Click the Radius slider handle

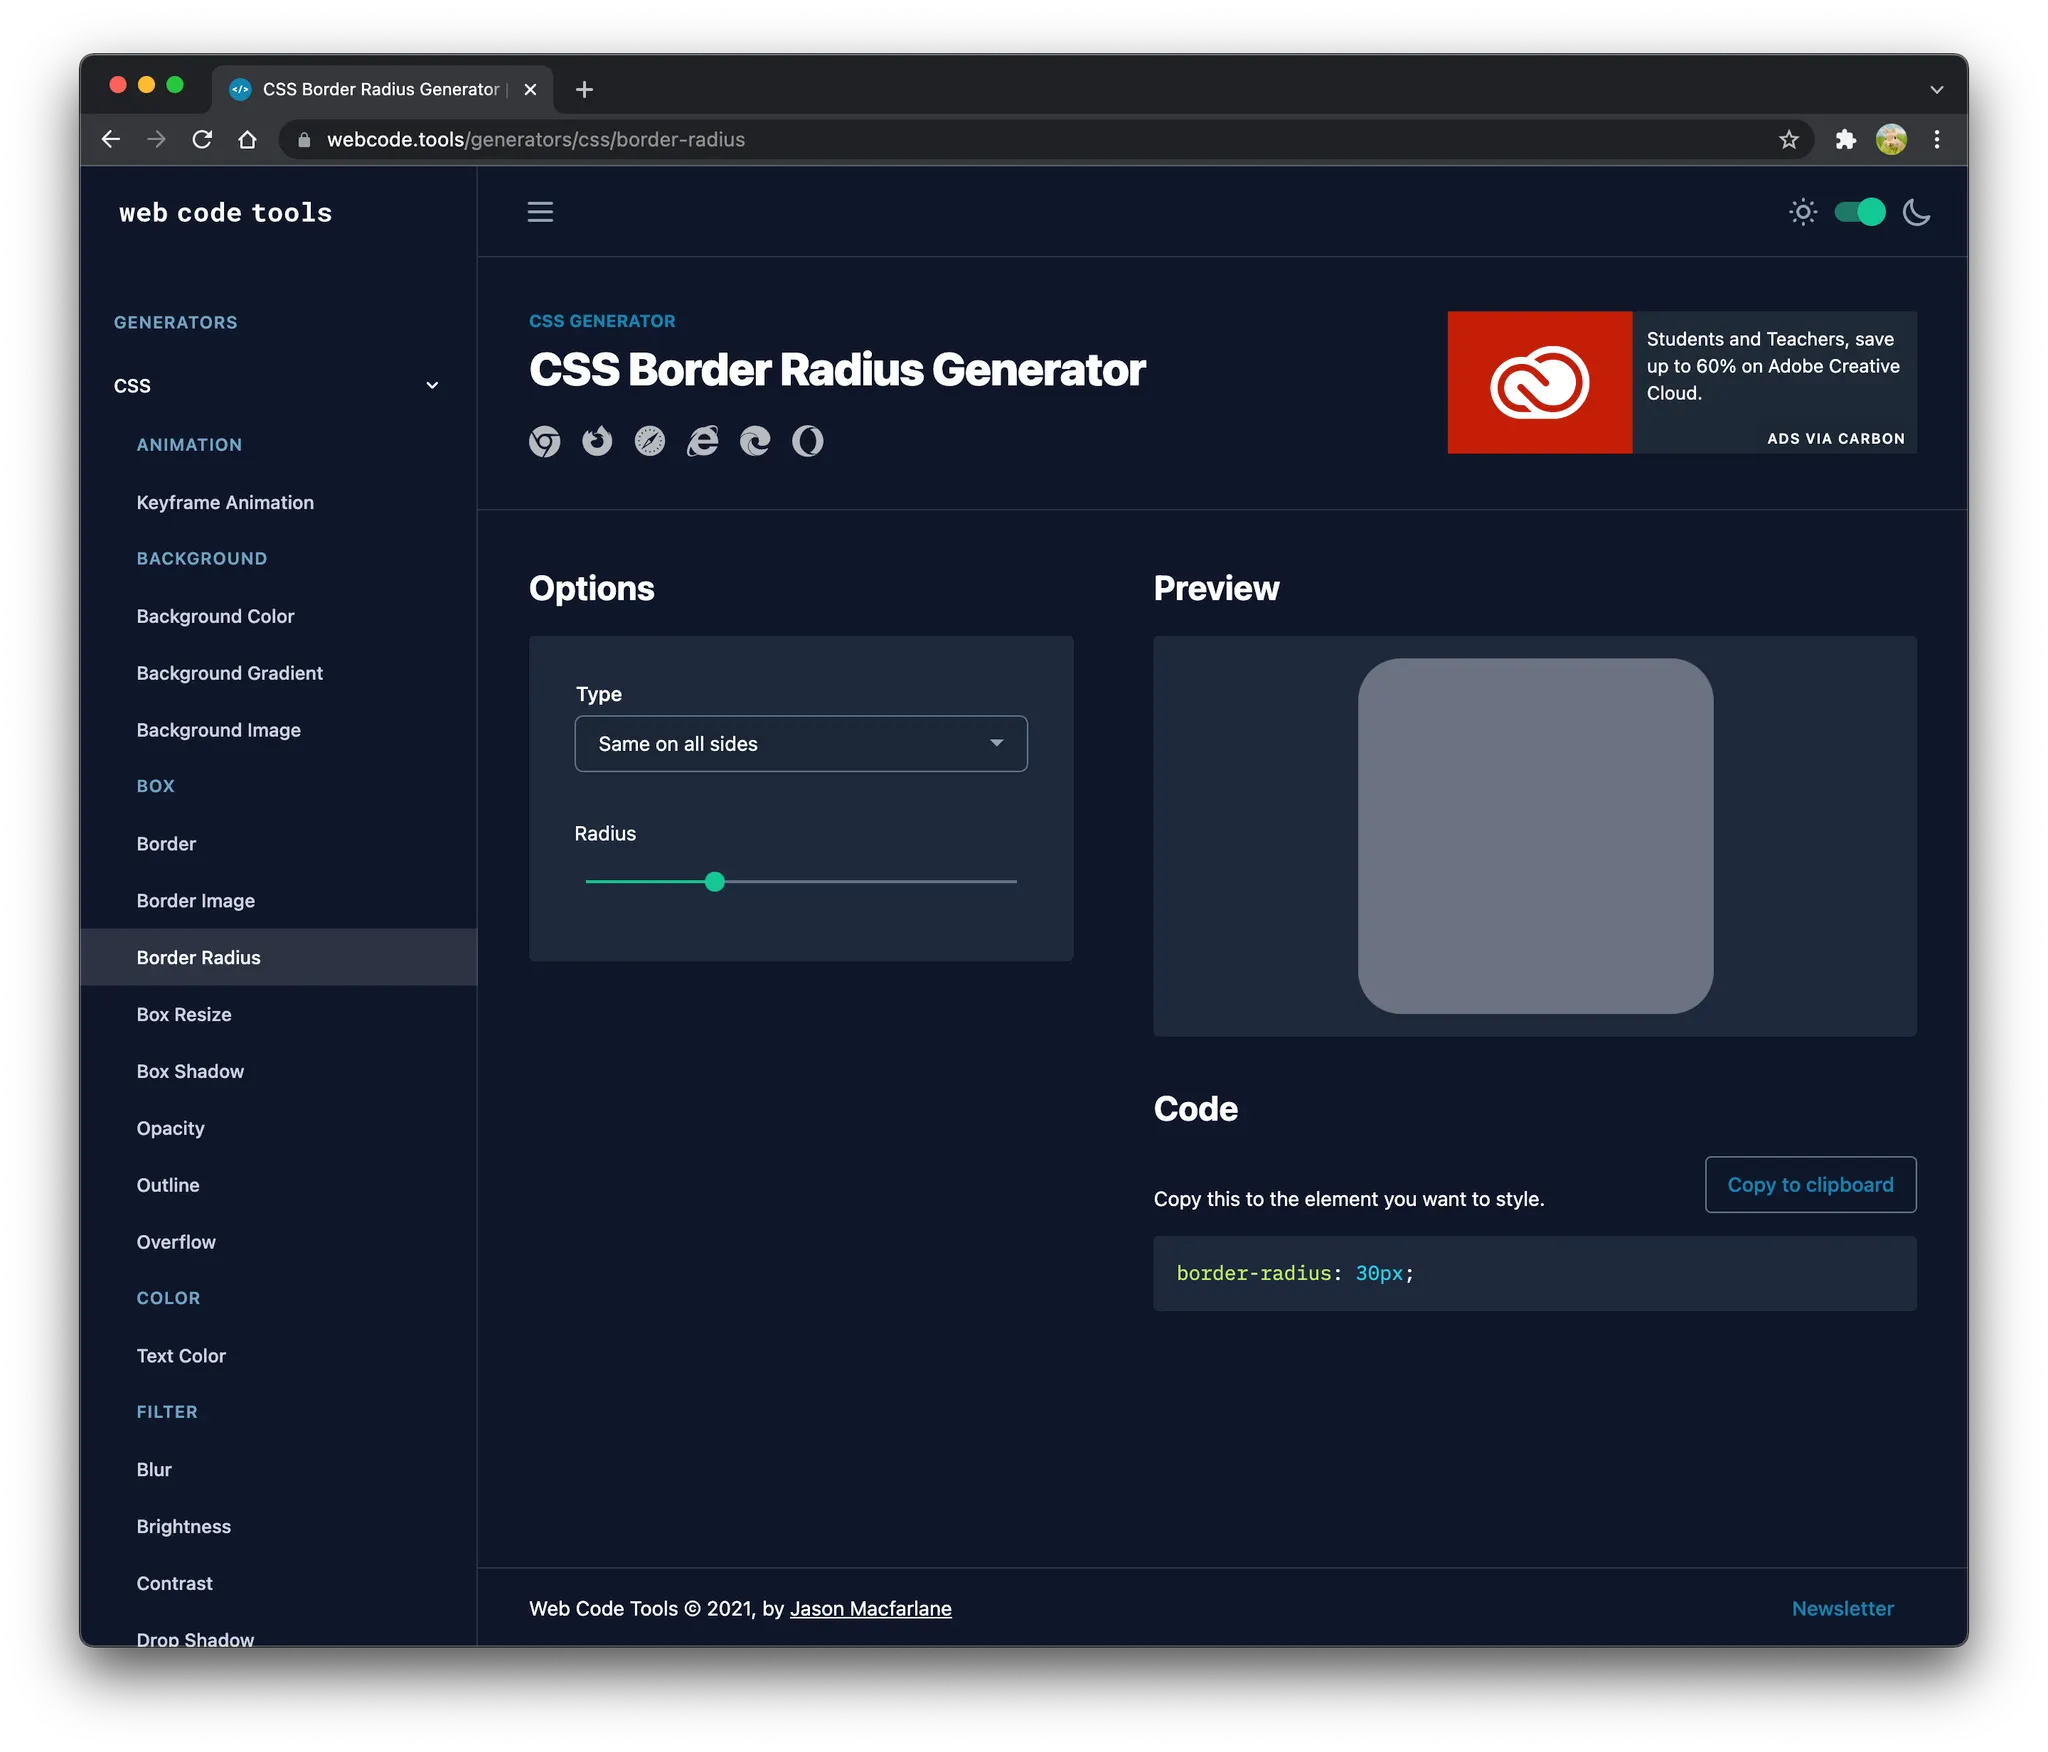pos(714,882)
